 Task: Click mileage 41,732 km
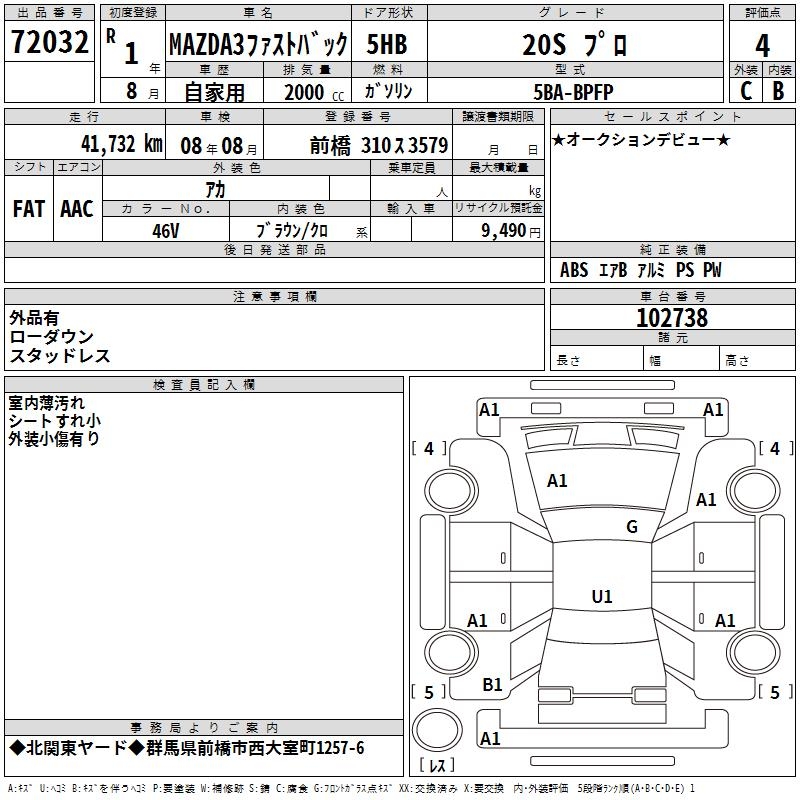point(121,144)
